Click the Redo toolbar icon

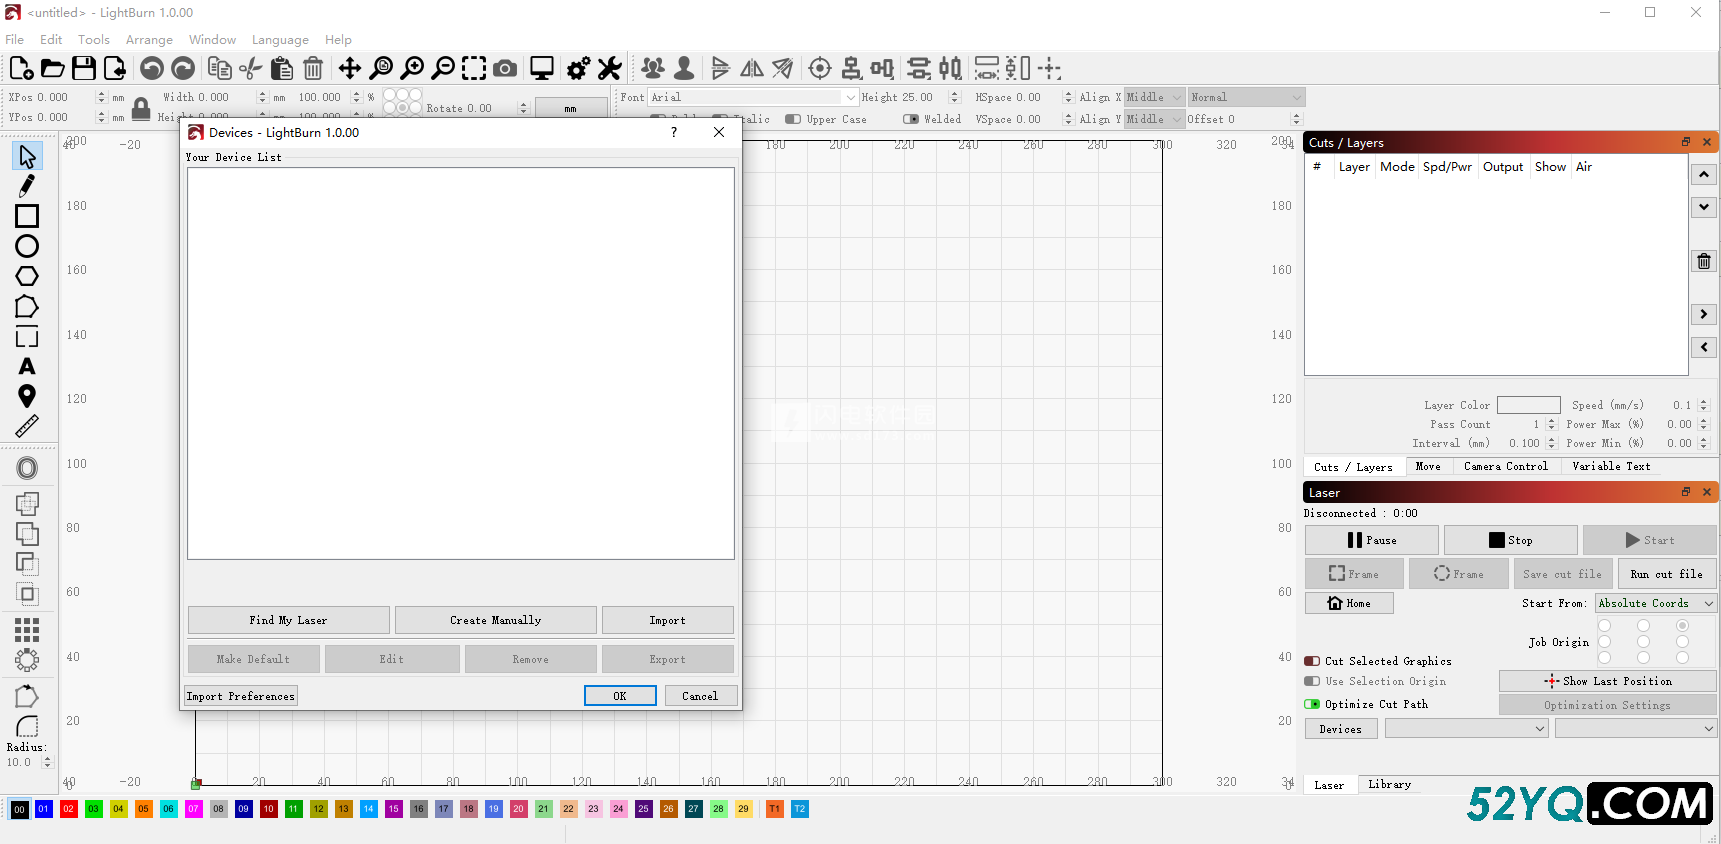(183, 68)
